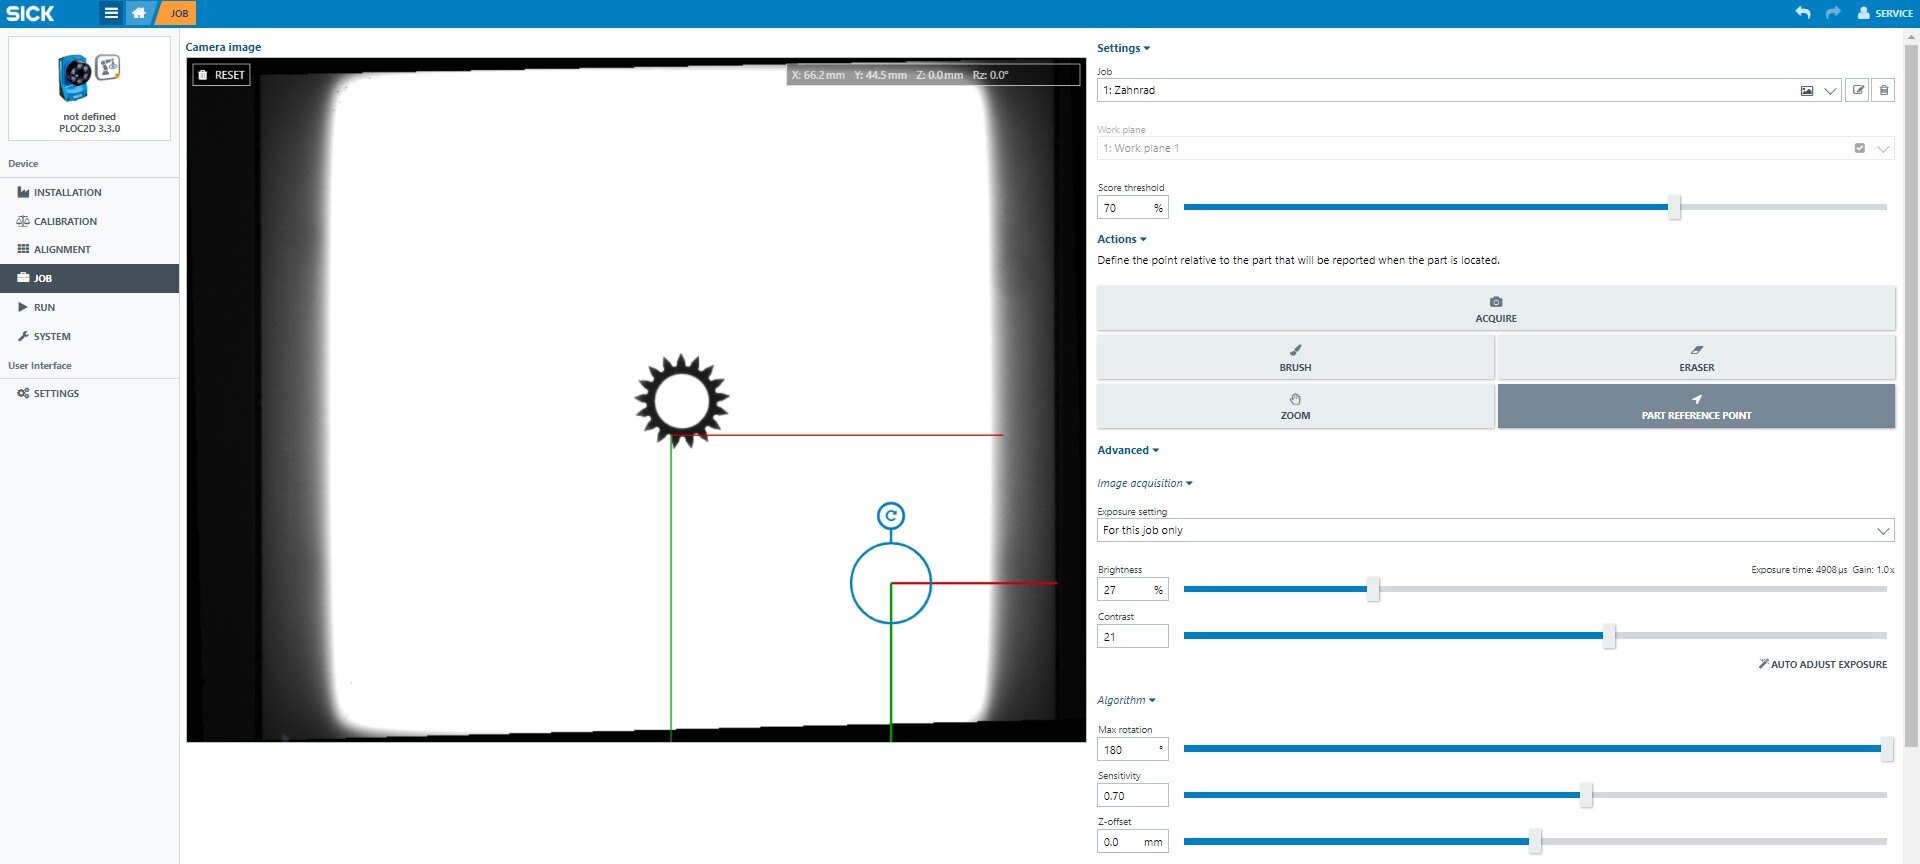Viewport: 1920px width, 864px height.
Task: Click Auto Adjust Exposure
Action: pyautogui.click(x=1822, y=664)
